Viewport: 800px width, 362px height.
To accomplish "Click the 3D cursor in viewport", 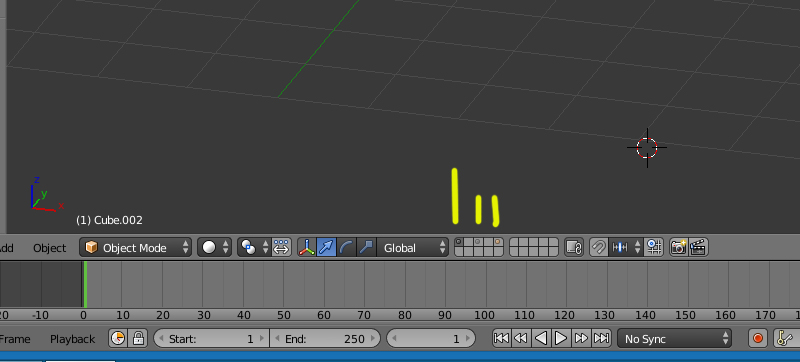I will point(647,148).
